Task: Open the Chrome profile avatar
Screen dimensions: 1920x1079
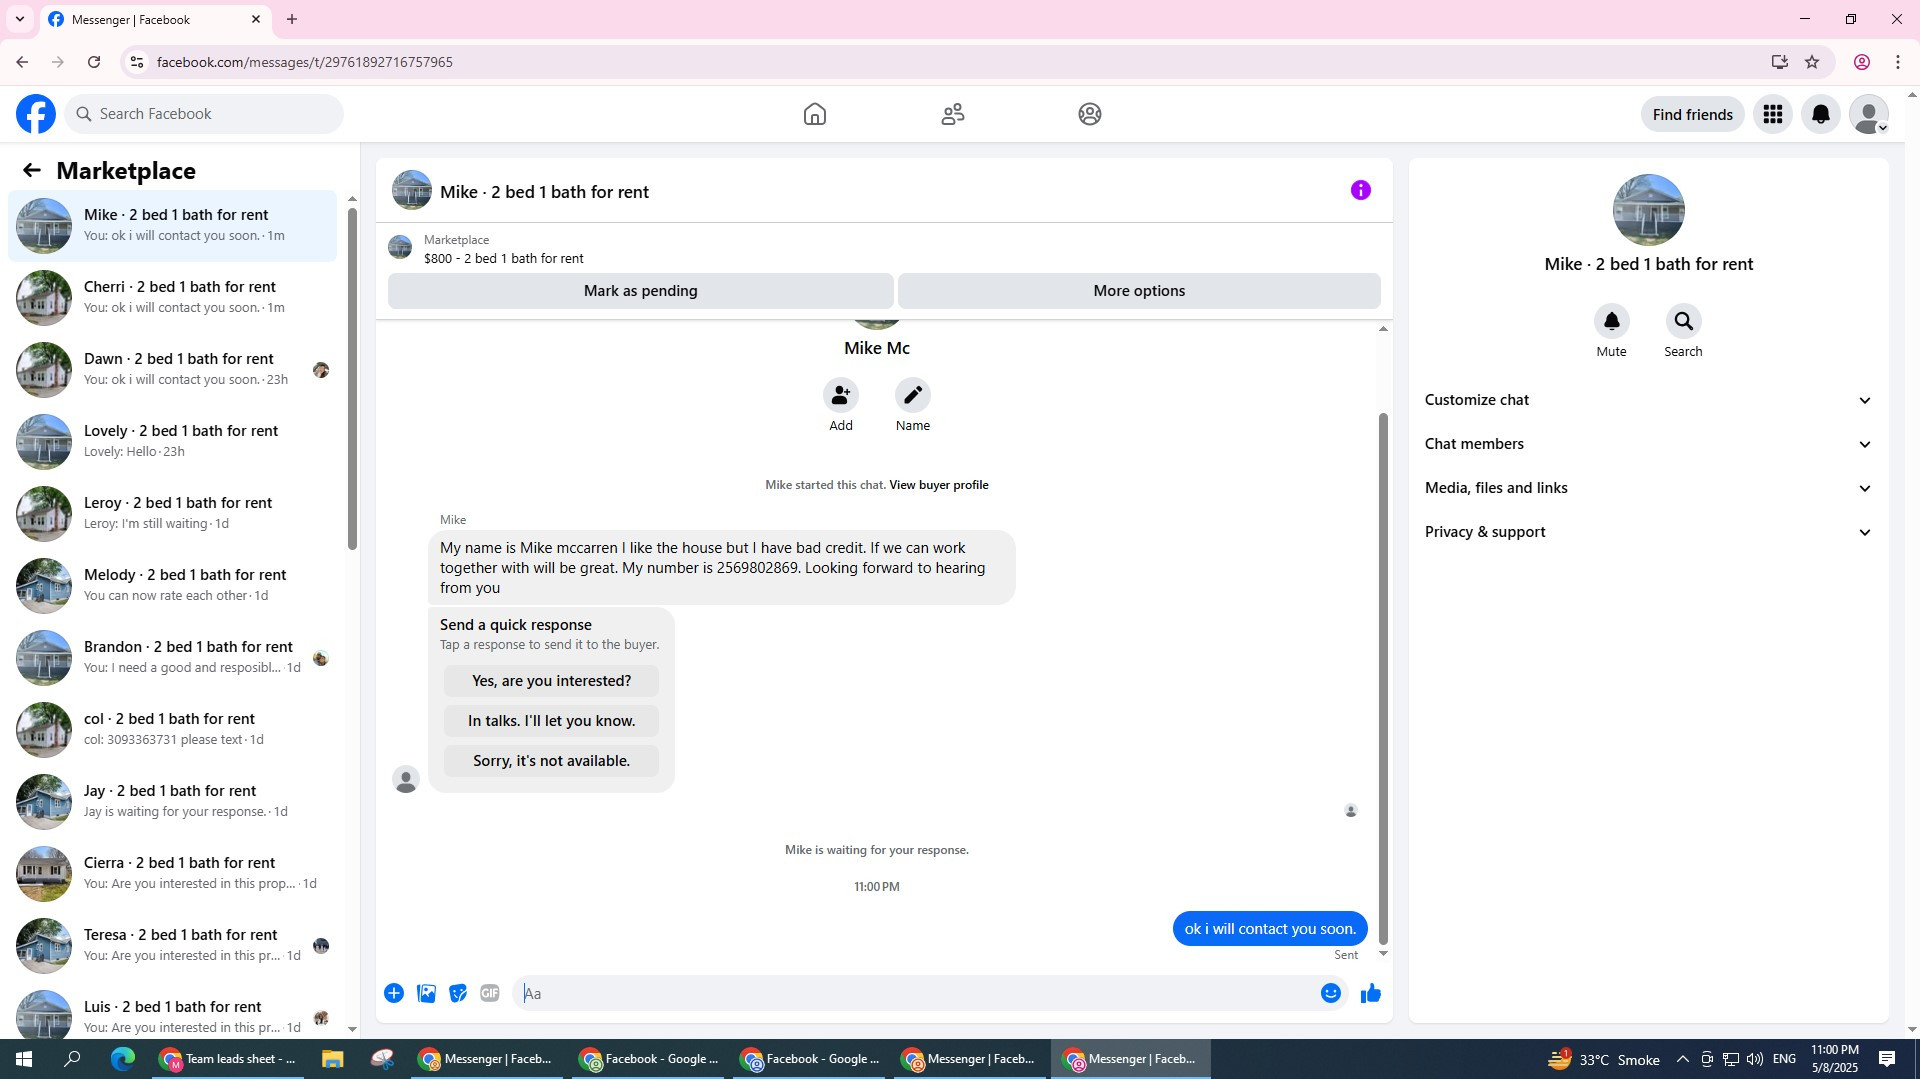Action: tap(1862, 62)
